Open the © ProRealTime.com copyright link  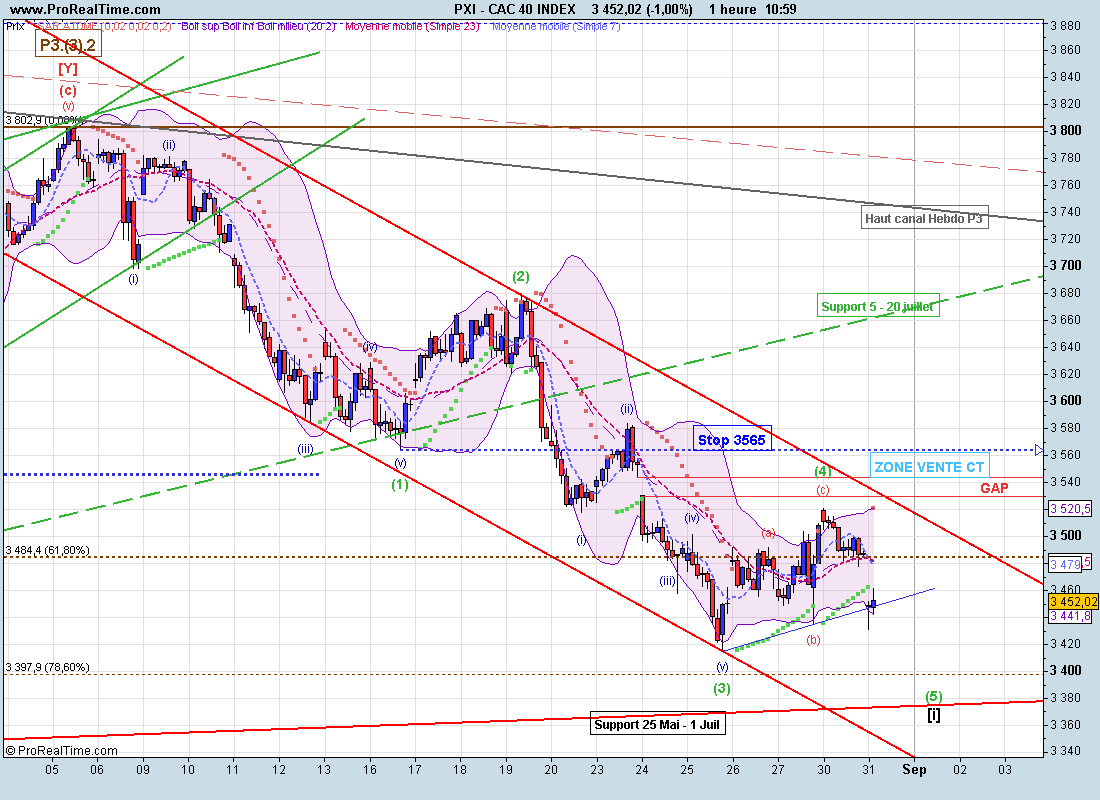60,750
